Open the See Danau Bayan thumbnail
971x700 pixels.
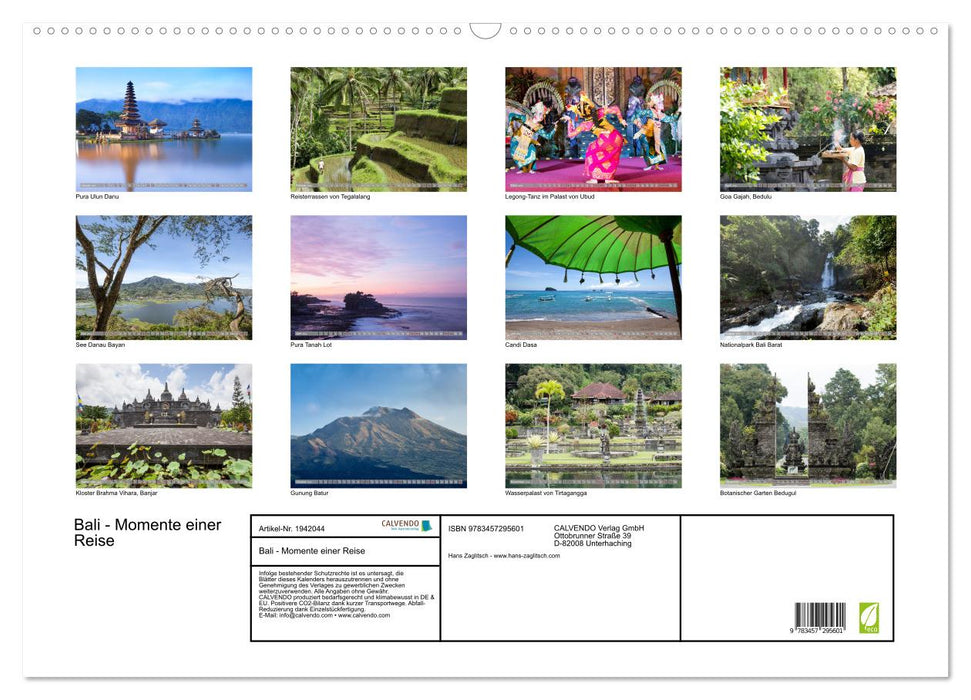coord(163,275)
